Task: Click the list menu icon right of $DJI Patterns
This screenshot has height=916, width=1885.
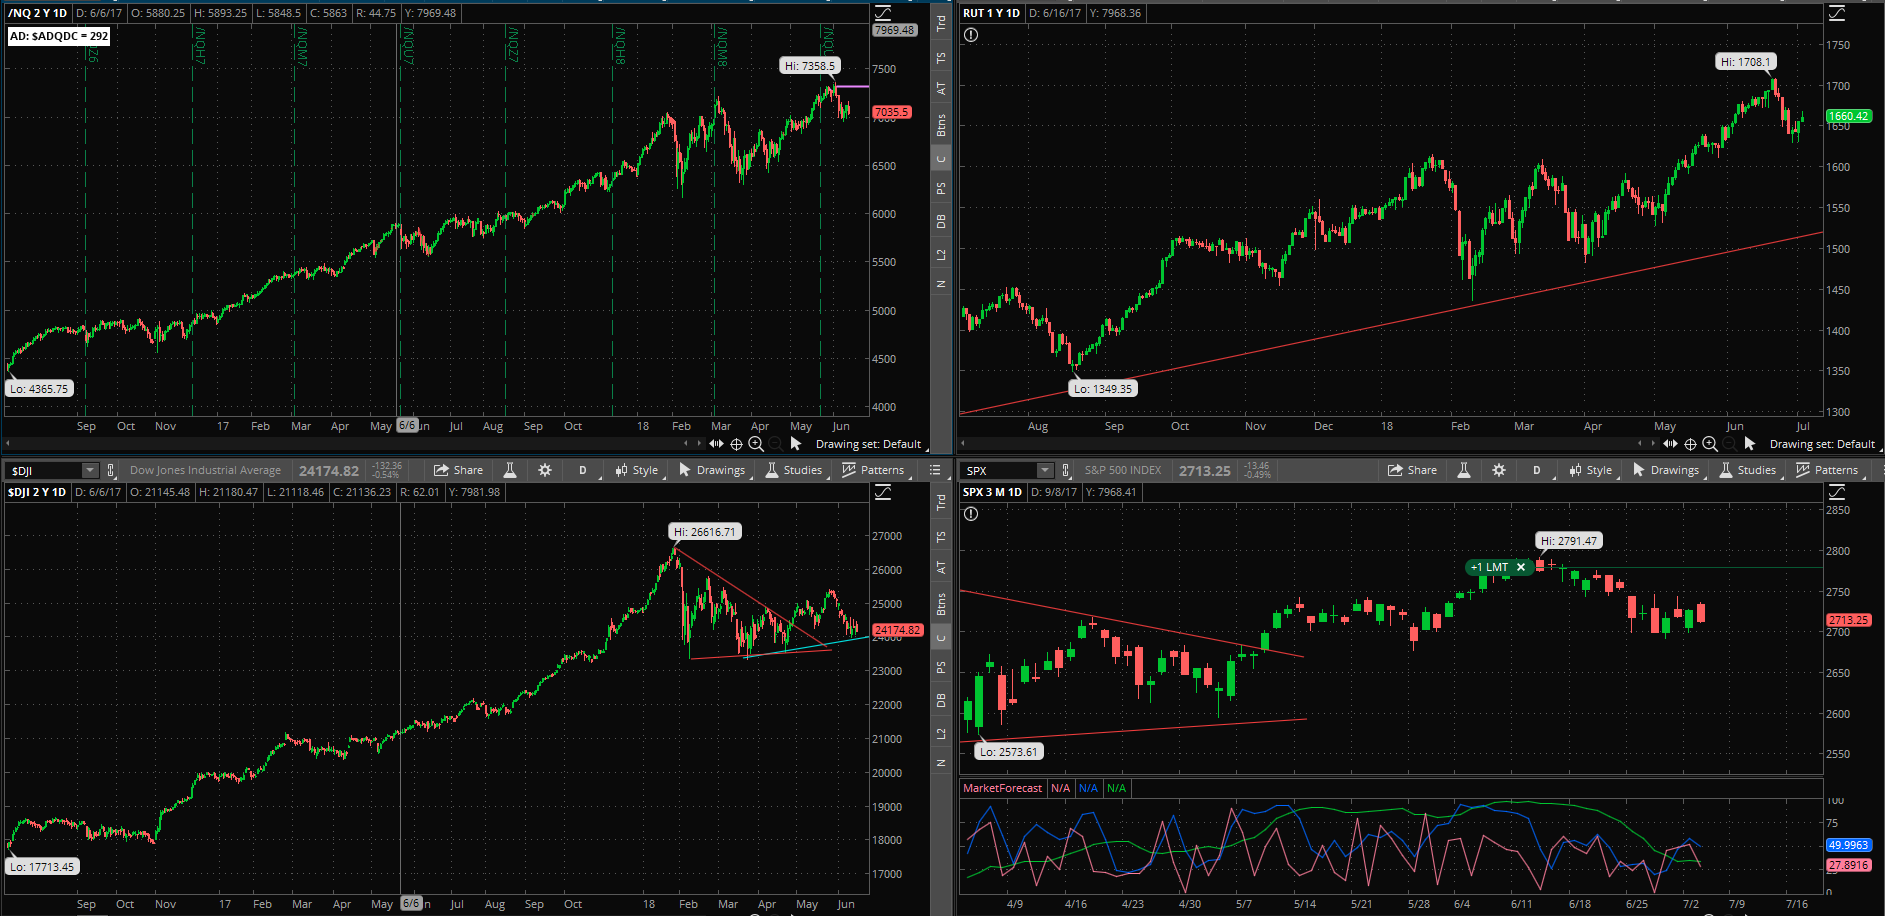Action: click(935, 470)
